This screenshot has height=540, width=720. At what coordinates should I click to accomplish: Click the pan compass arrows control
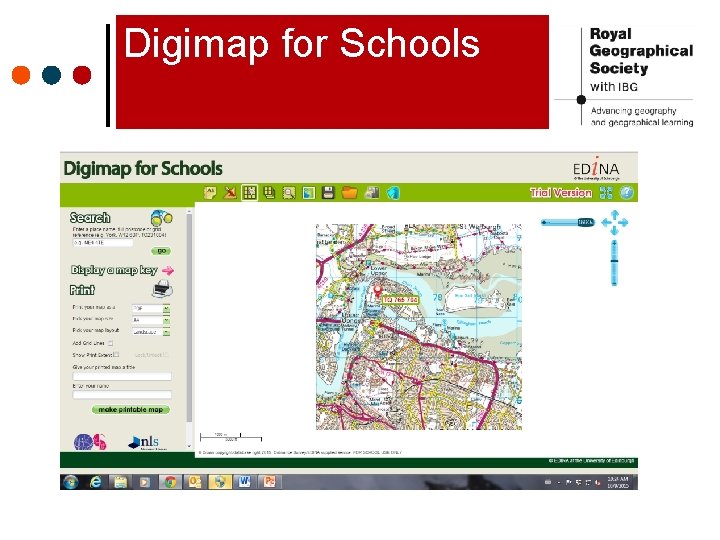pyautogui.click(x=614, y=223)
